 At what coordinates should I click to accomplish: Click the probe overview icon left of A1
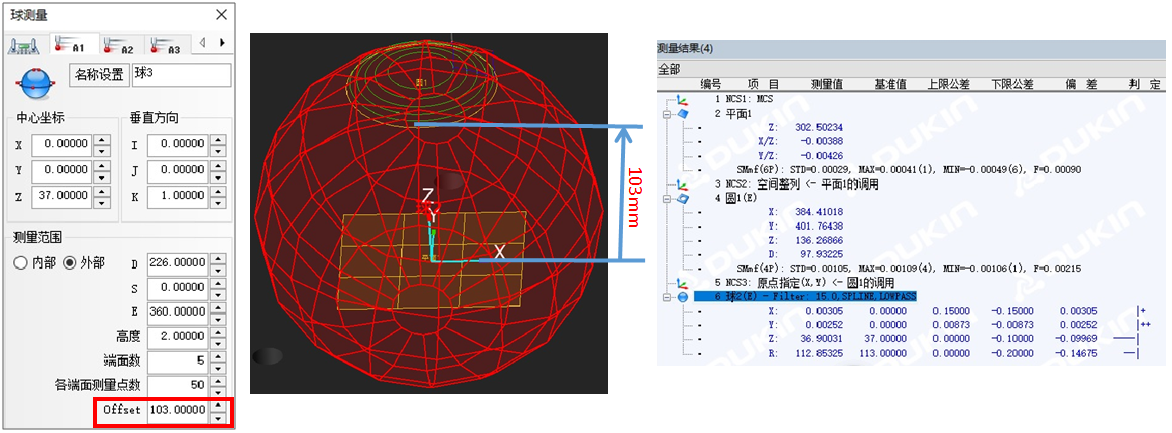pyautogui.click(x=22, y=46)
